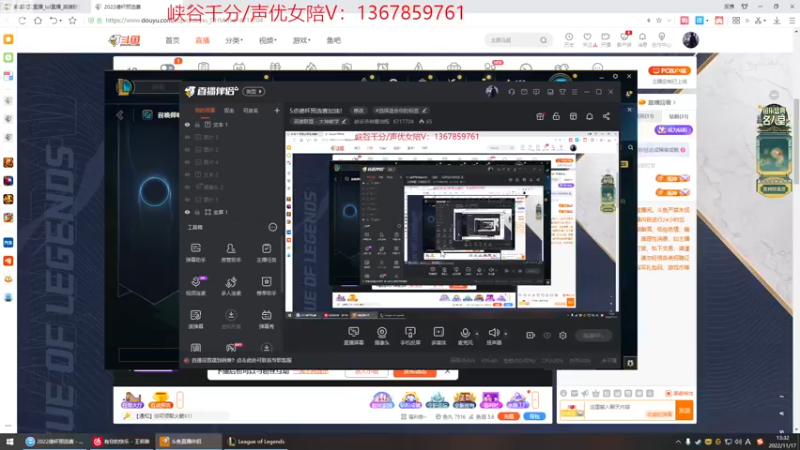Viewport: 800px width, 450px height.
Task: Switch to the 双击 scene tab
Action: pyautogui.click(x=229, y=110)
